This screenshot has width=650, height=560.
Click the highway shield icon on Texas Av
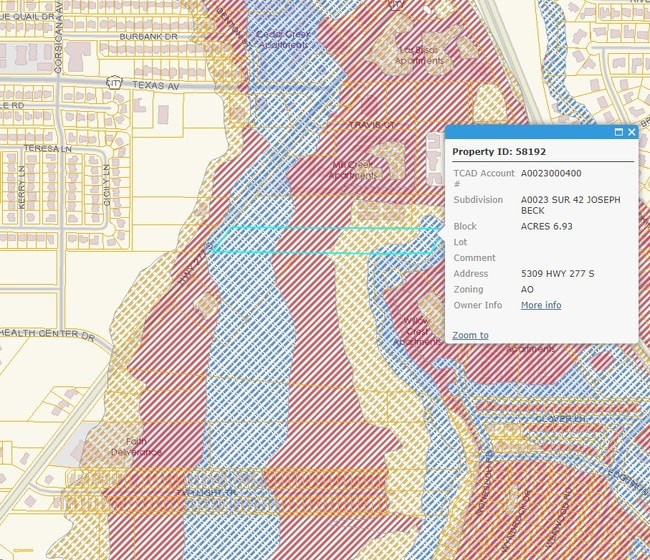116,82
